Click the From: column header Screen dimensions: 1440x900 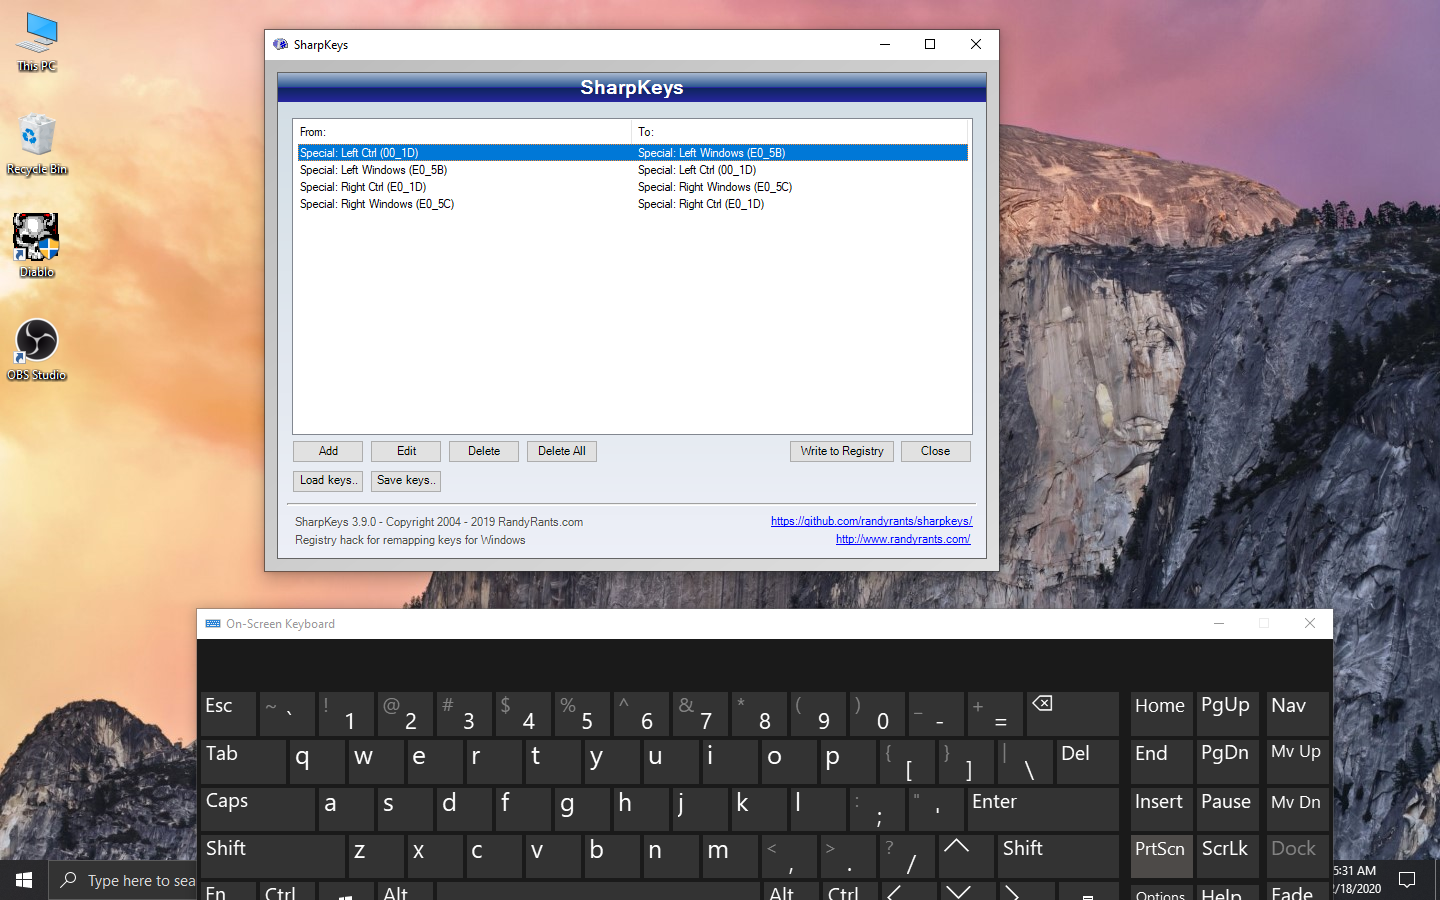point(462,132)
